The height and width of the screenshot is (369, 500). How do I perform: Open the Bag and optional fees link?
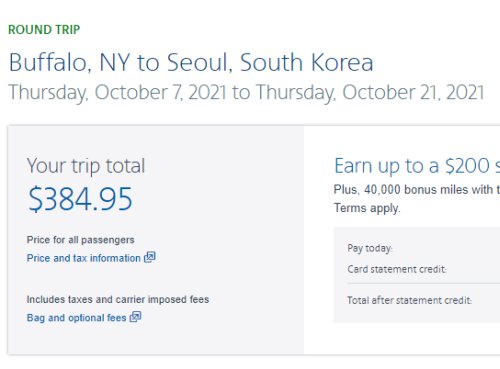coord(77,318)
